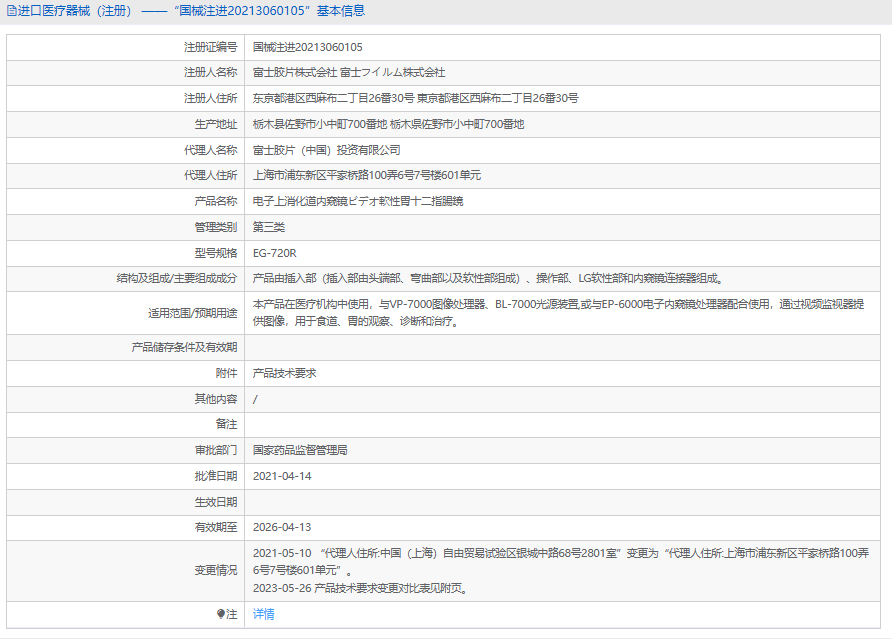Click the 注册证编号 label
Viewport: 892px width, 639px height.
coord(210,47)
